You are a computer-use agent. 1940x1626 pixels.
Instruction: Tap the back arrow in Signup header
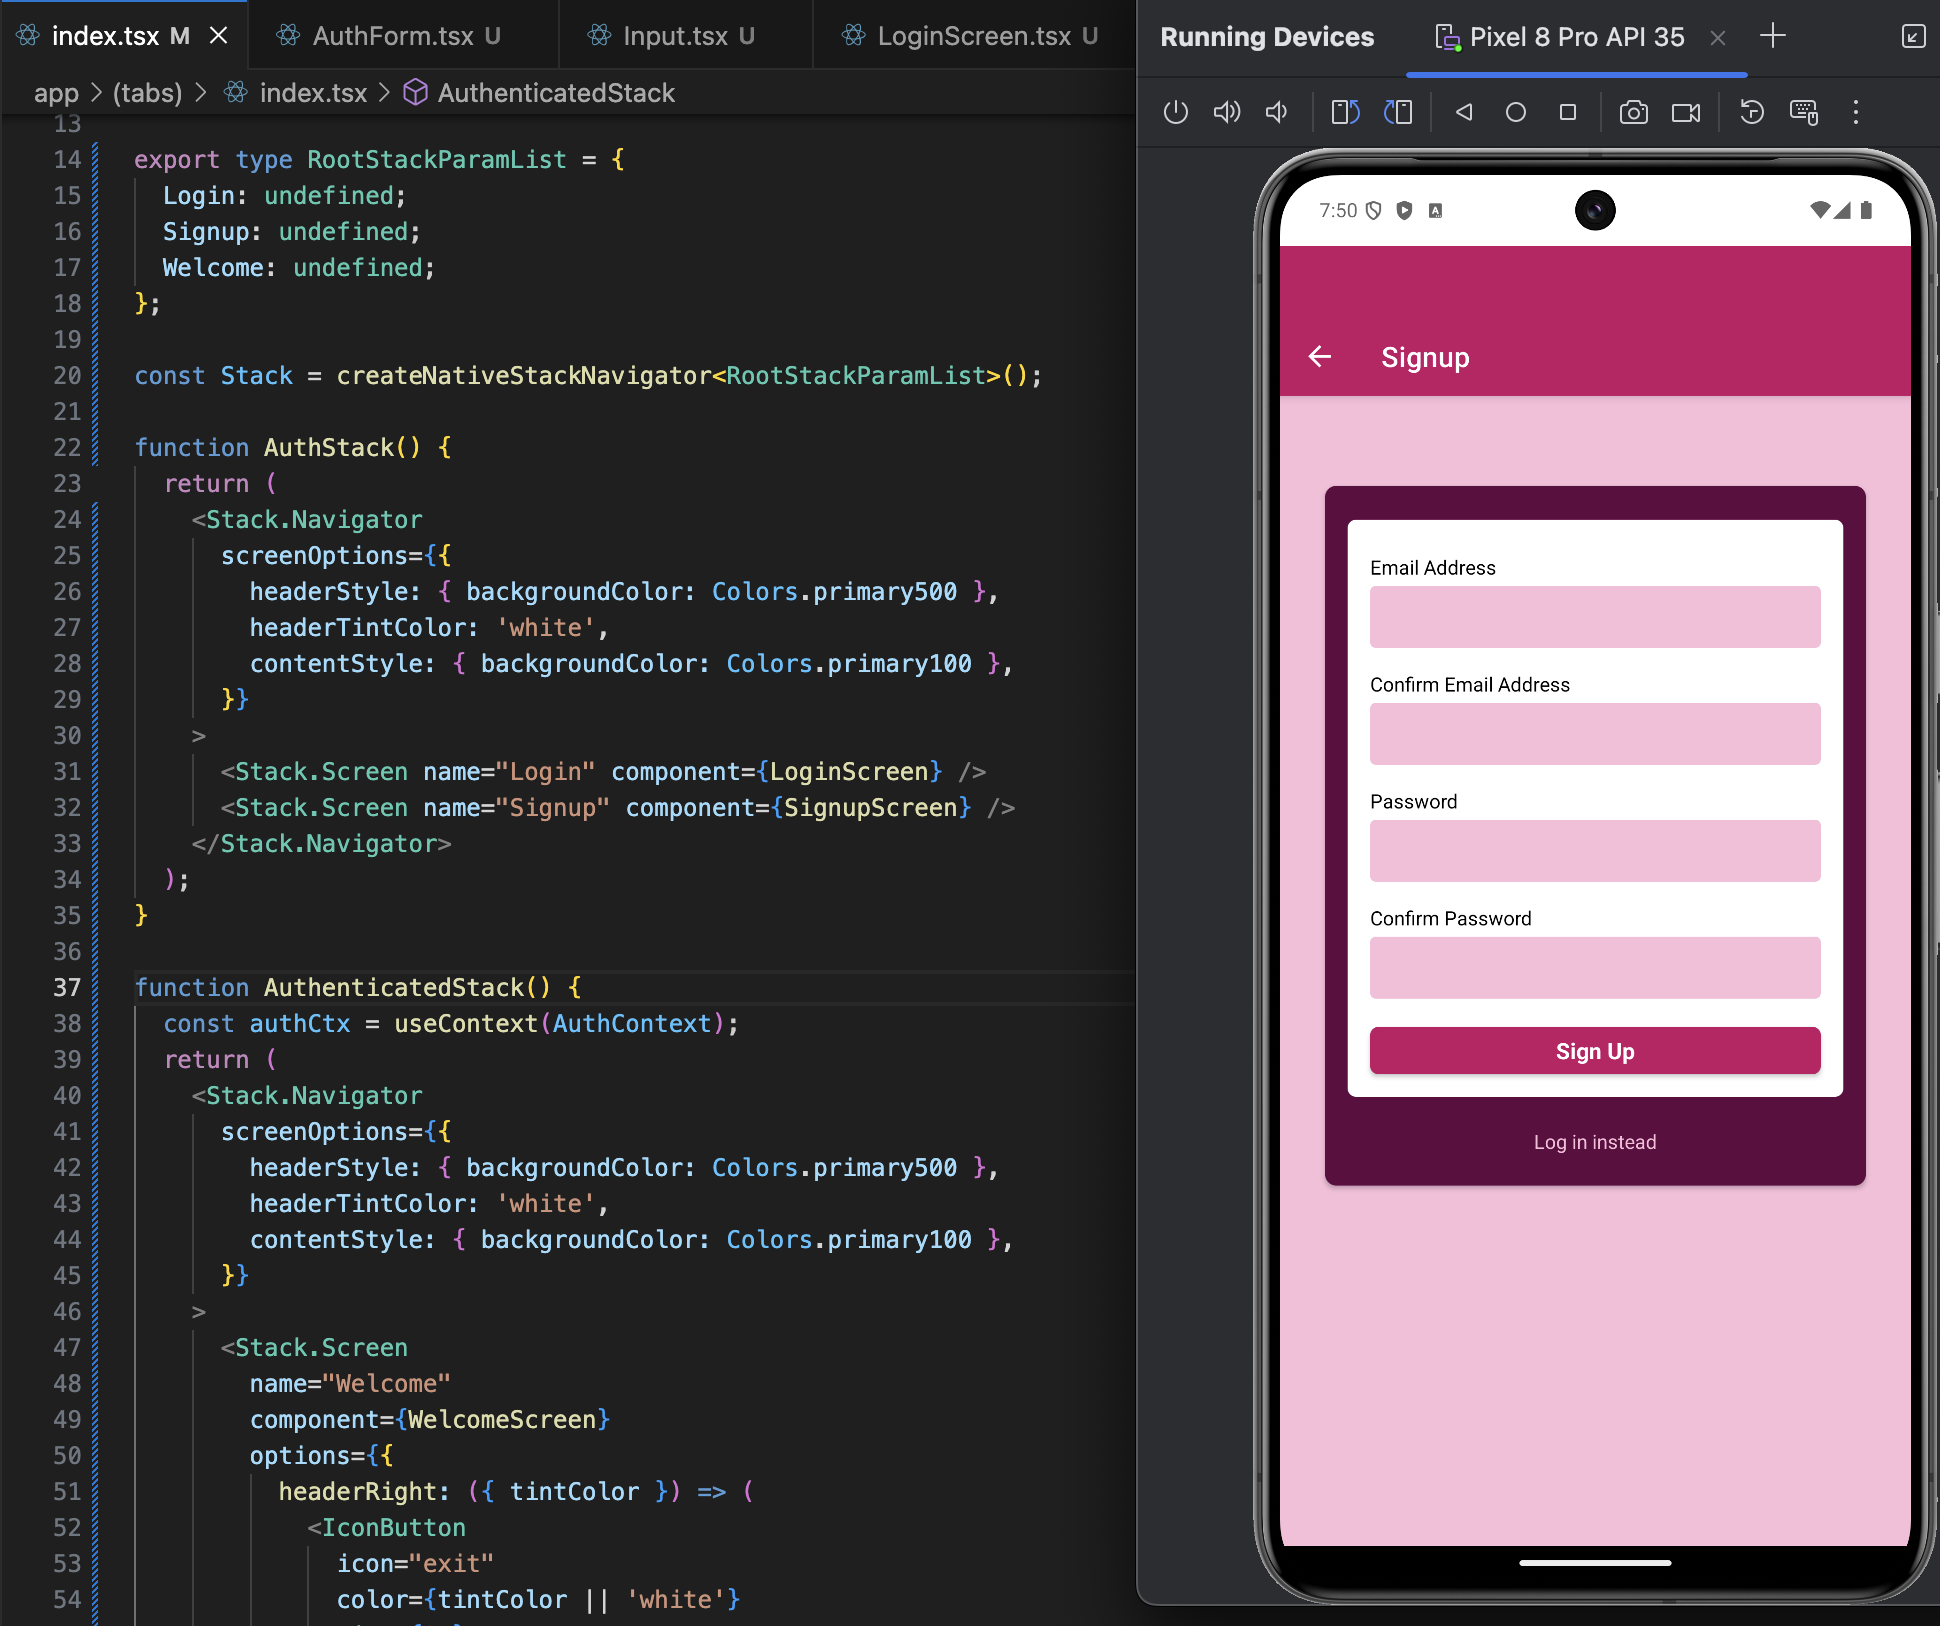coord(1320,356)
